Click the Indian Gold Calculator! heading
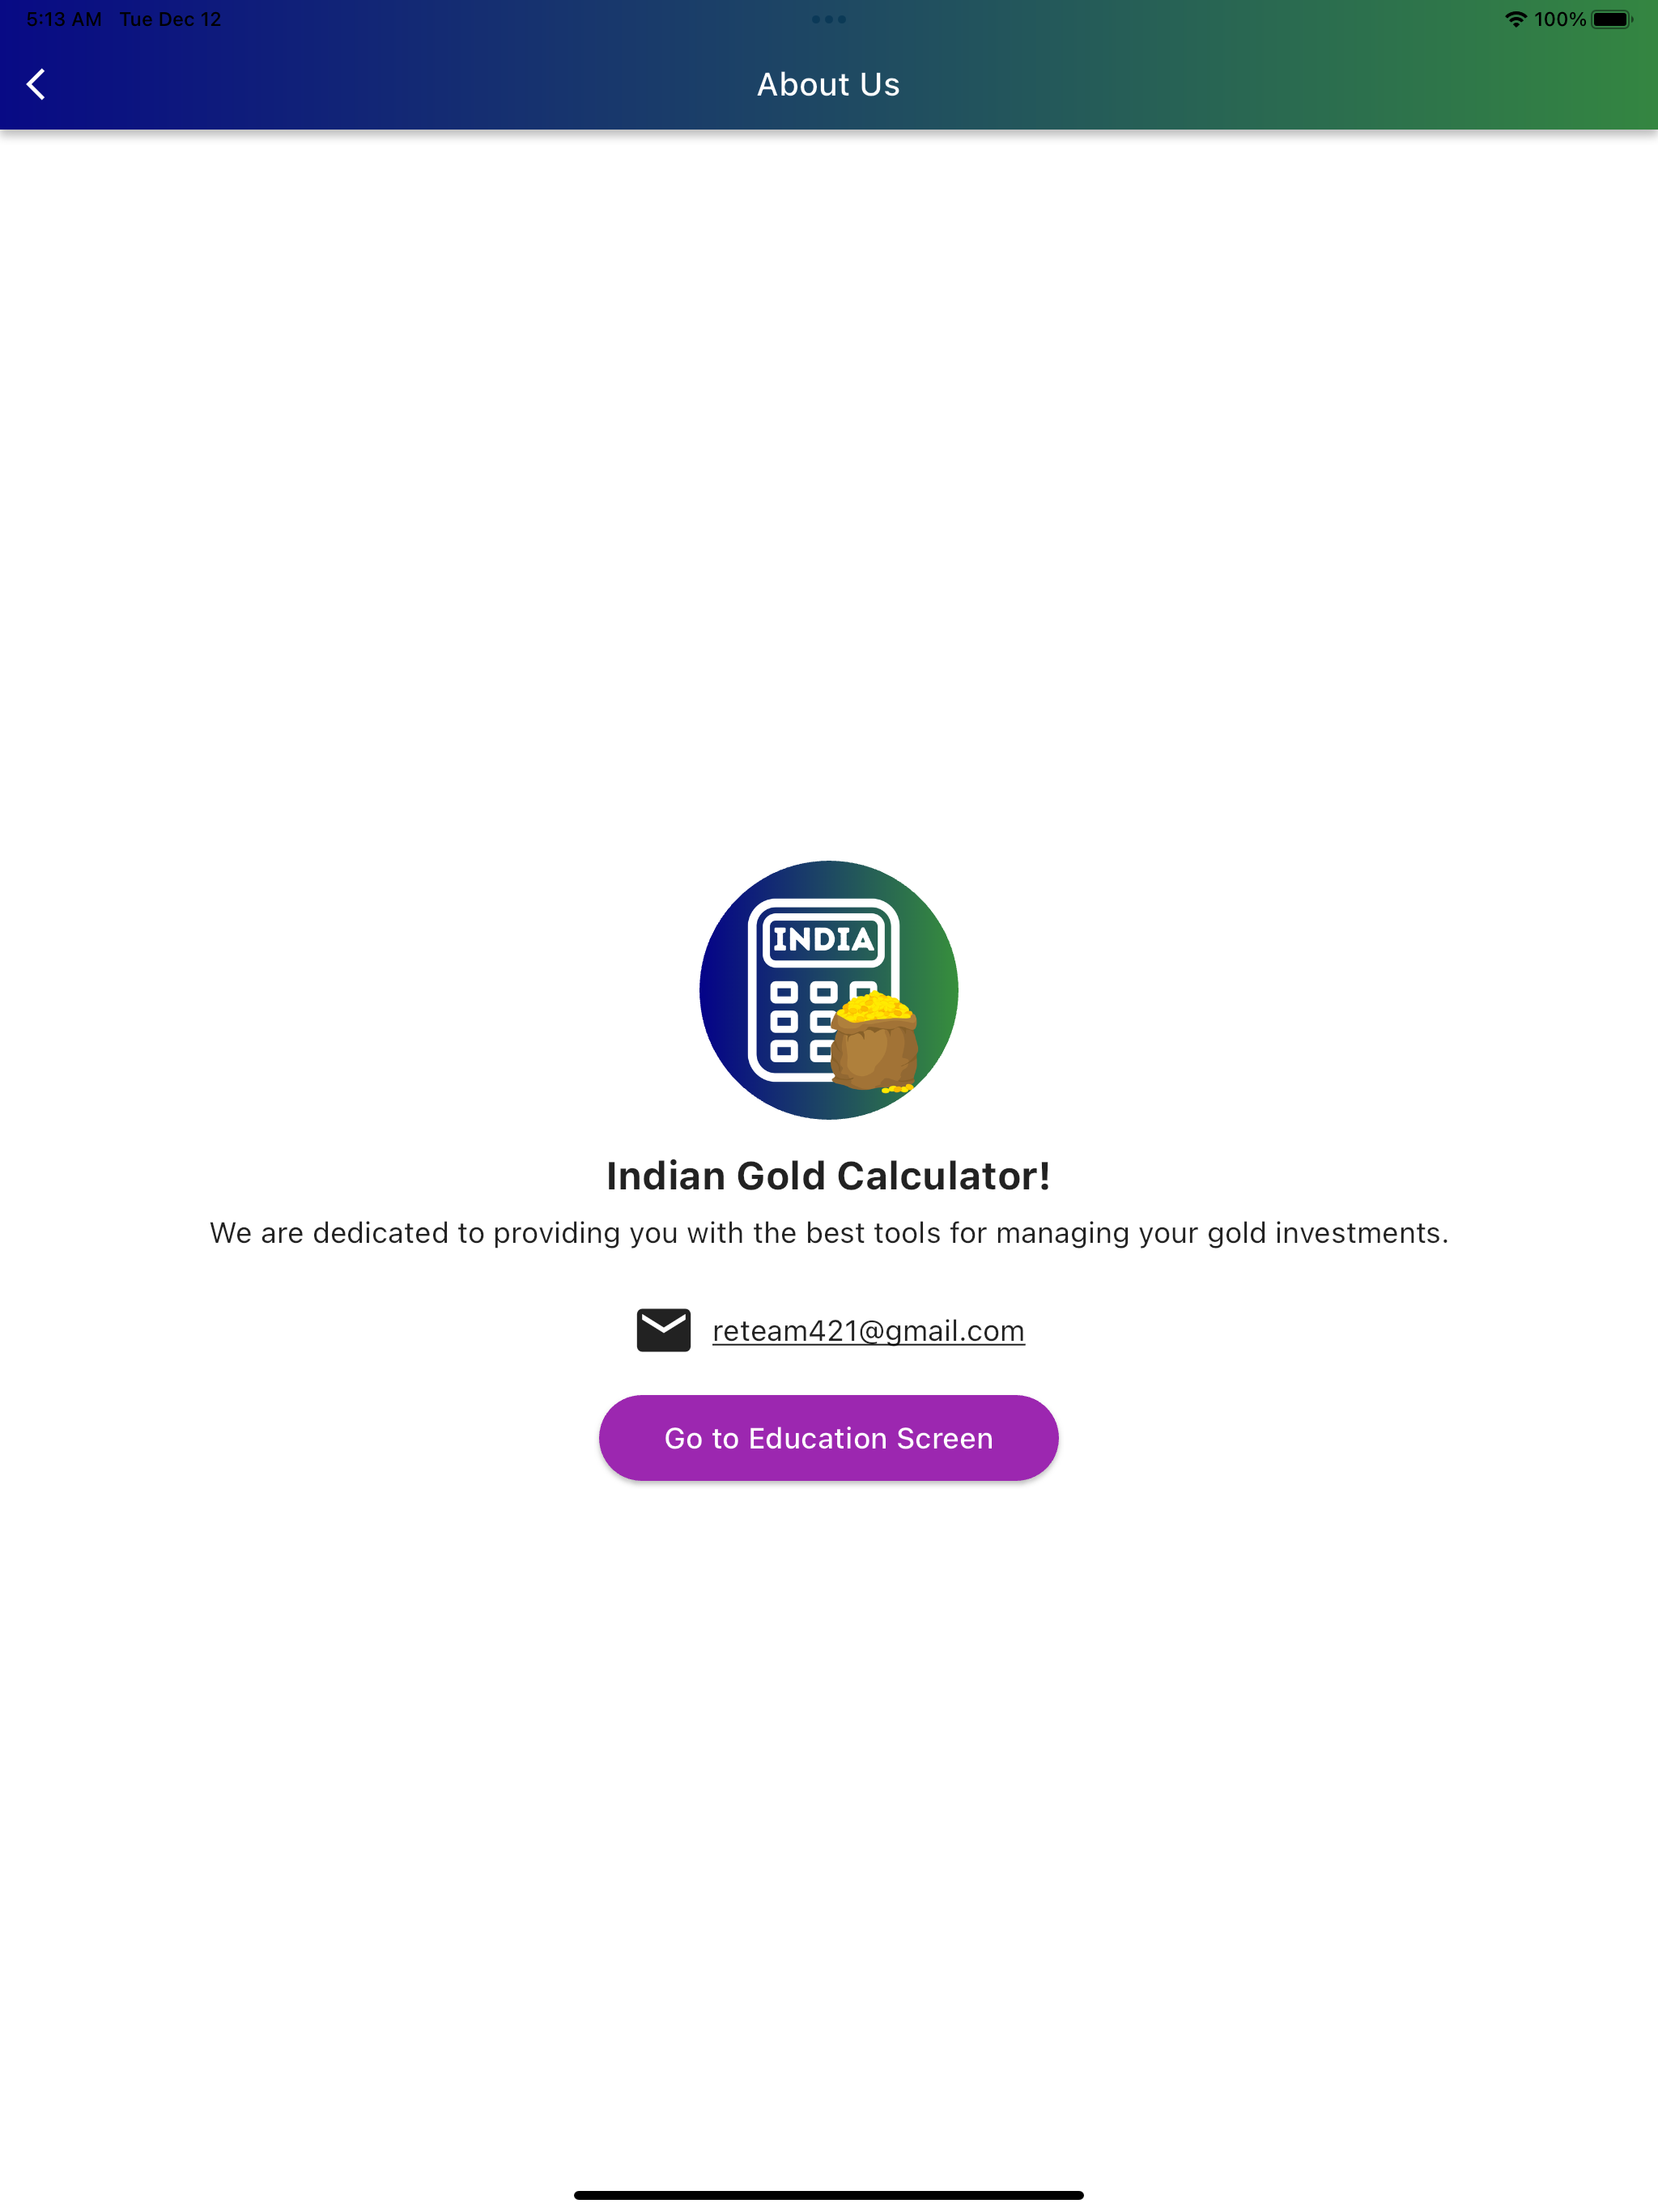This screenshot has height=2212, width=1658. (x=828, y=1176)
